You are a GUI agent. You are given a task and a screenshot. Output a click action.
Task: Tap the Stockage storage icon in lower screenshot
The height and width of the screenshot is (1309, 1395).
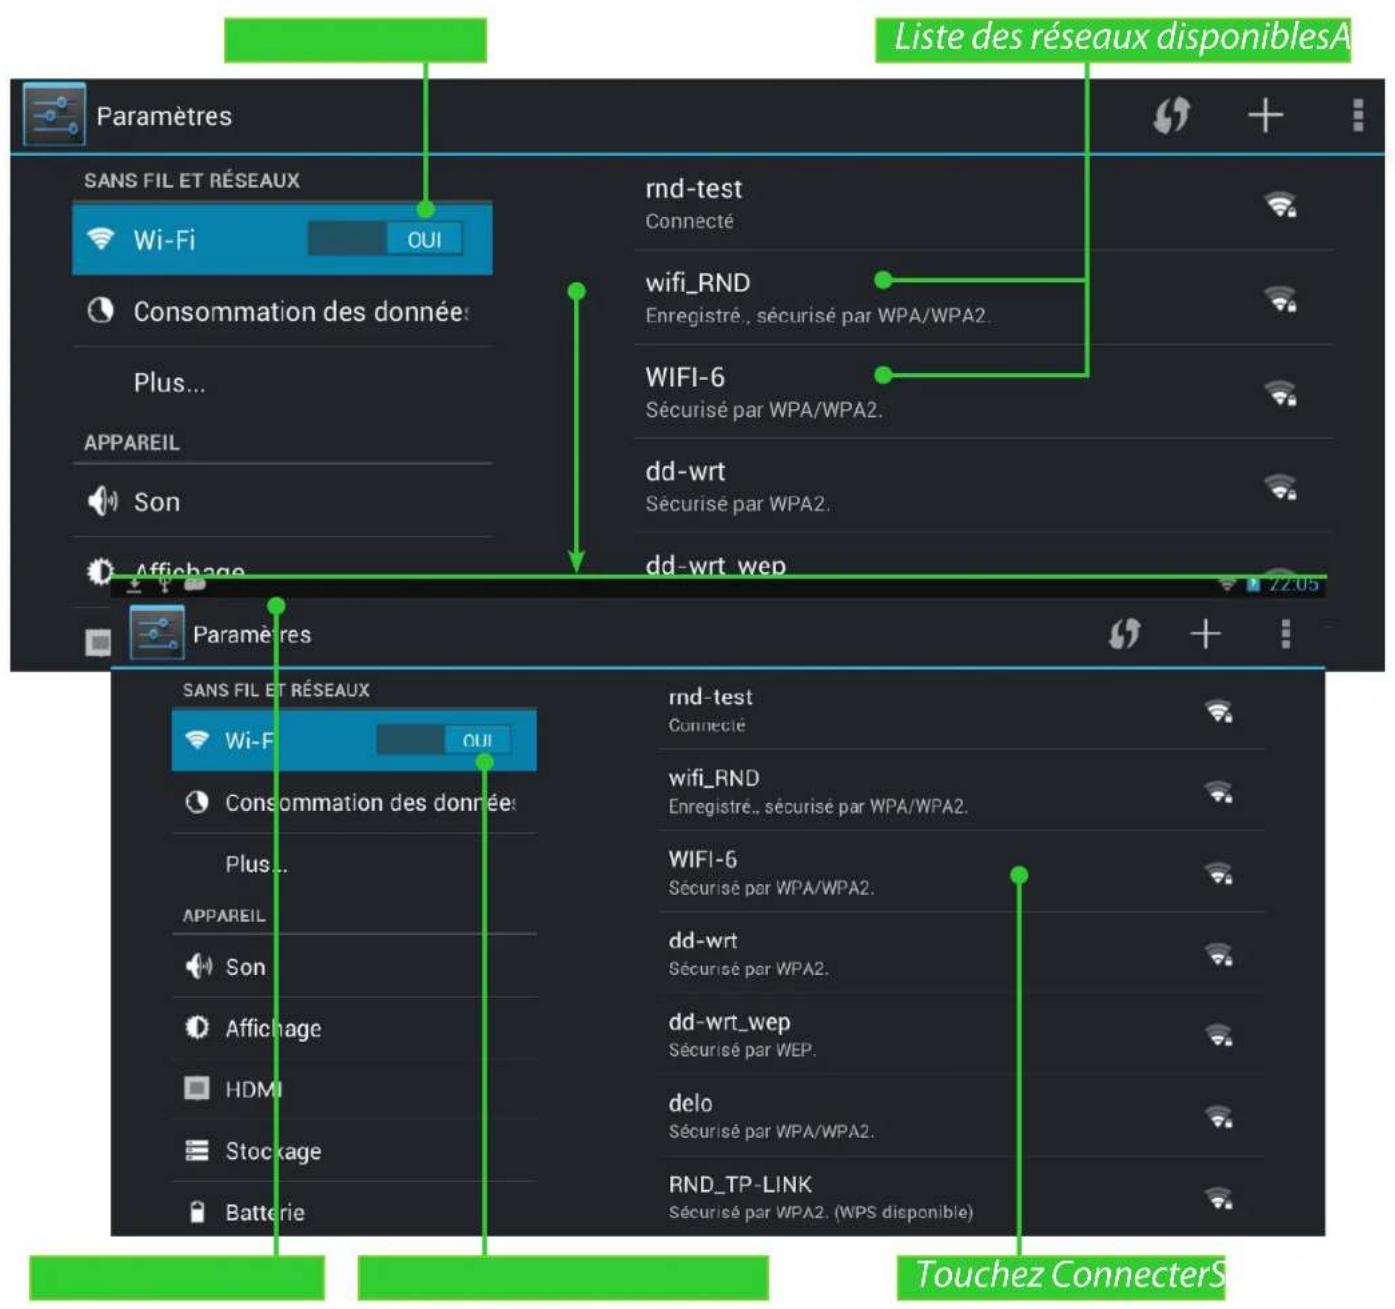pos(197,1150)
